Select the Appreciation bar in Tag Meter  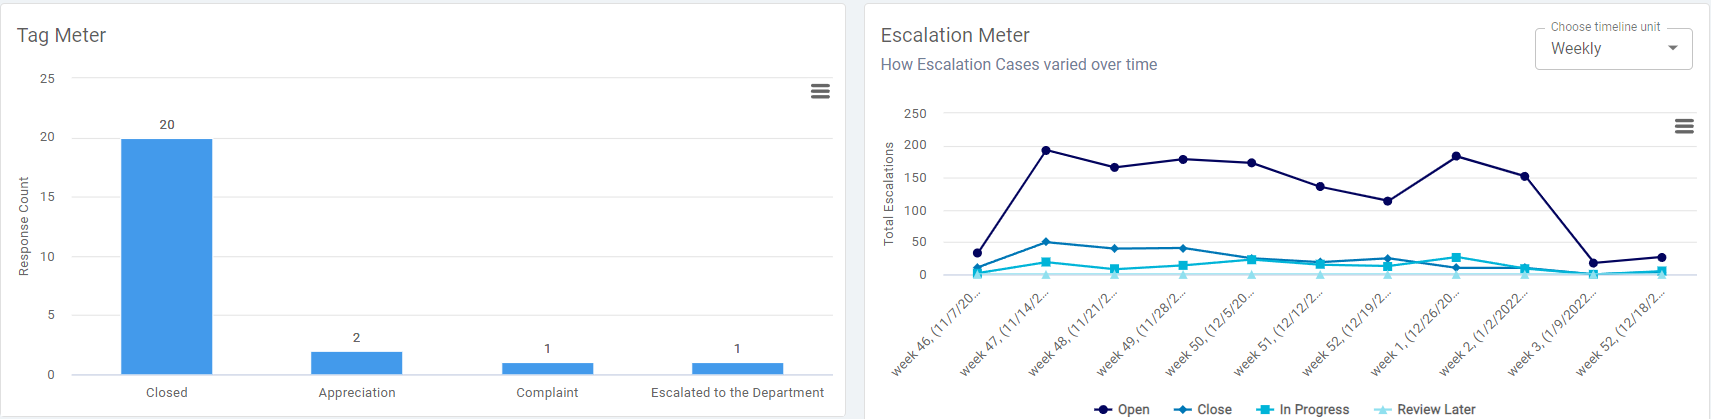pos(356,363)
